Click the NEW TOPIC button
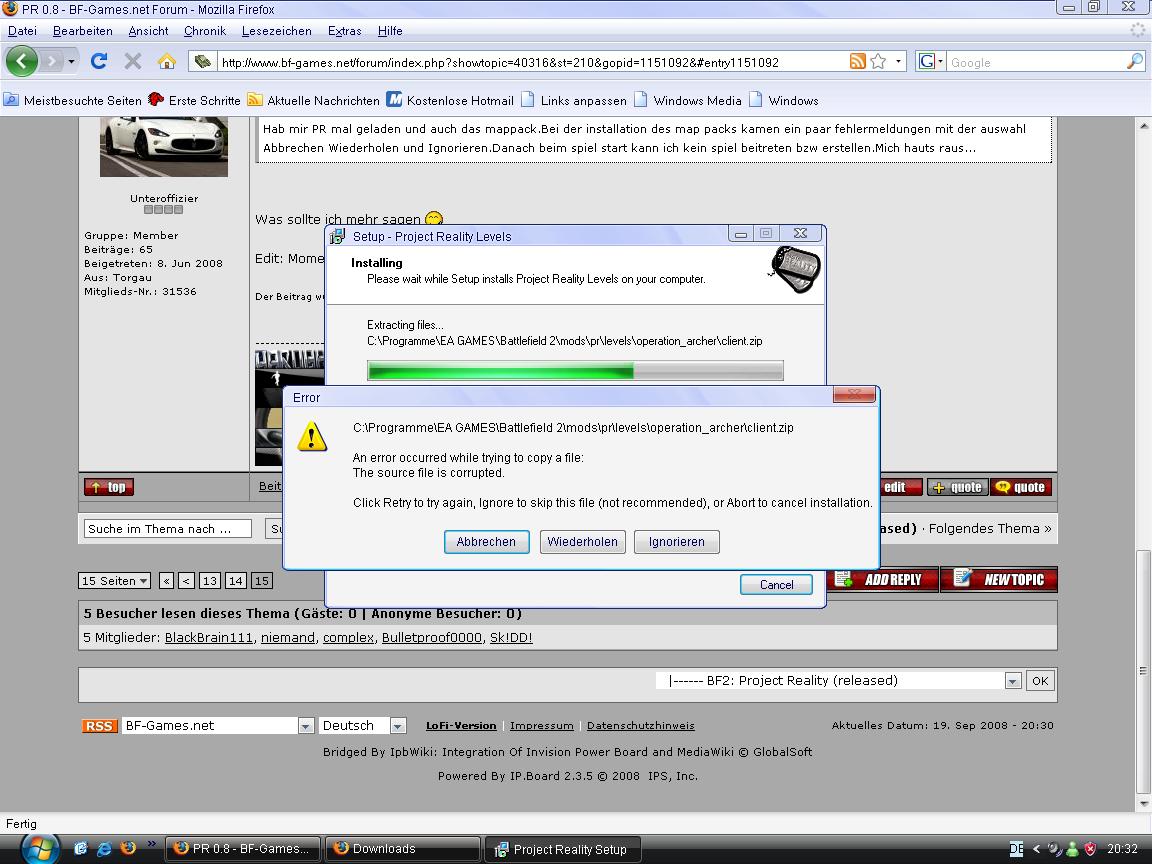The height and width of the screenshot is (864, 1152). 999,579
